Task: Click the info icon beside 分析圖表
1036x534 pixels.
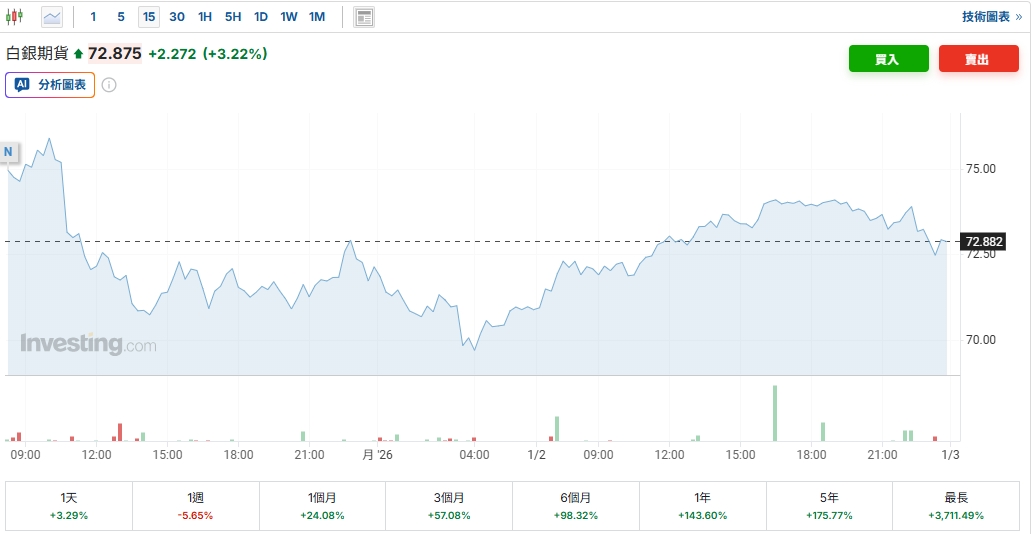Action: 109,85
